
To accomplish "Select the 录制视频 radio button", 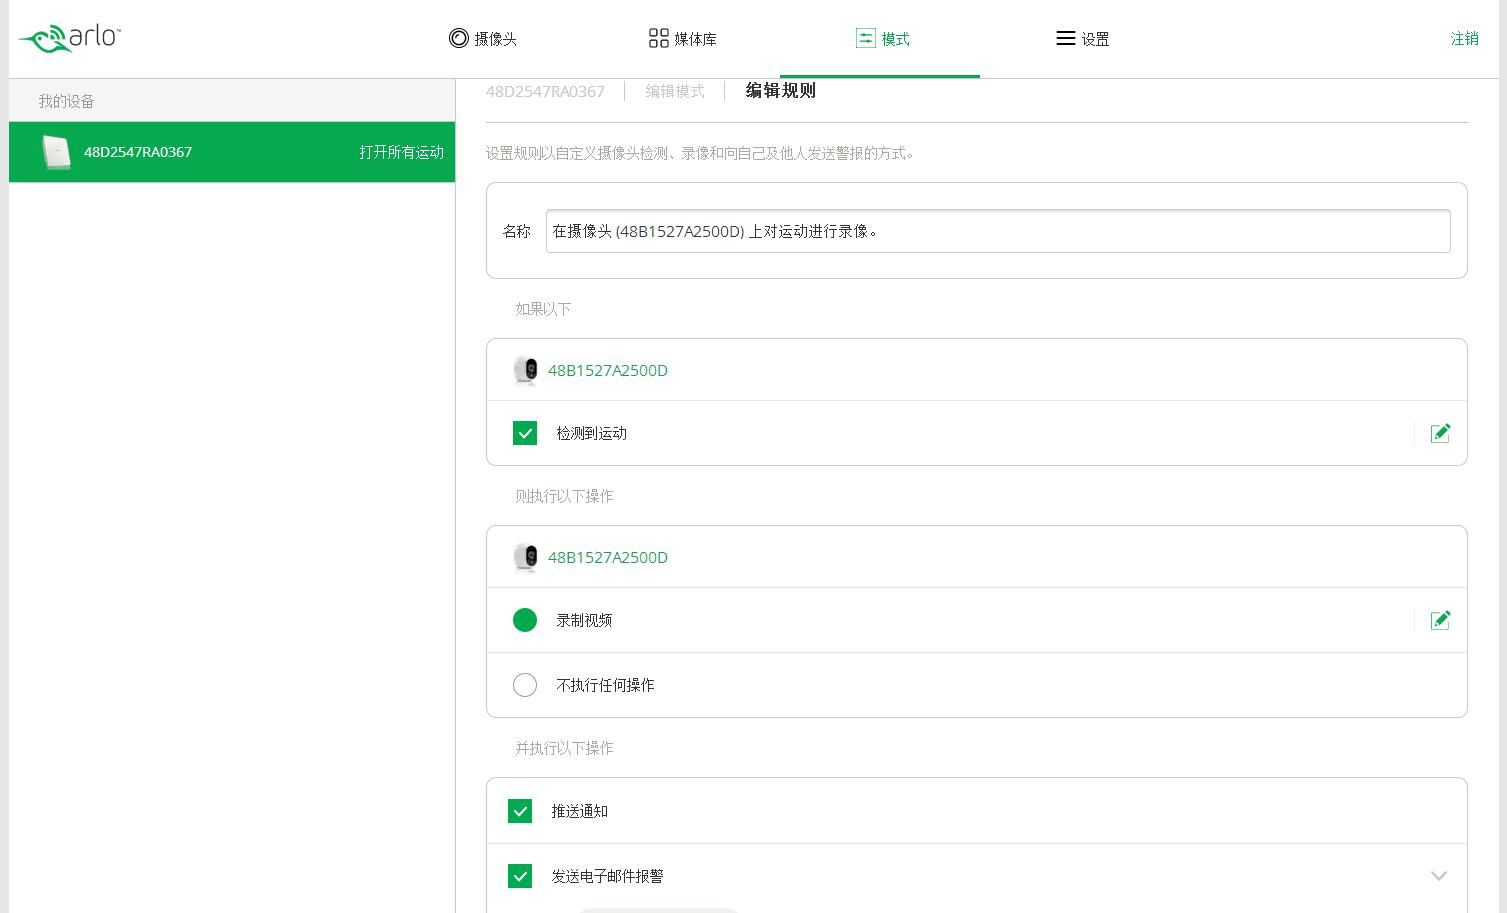I will (525, 620).
